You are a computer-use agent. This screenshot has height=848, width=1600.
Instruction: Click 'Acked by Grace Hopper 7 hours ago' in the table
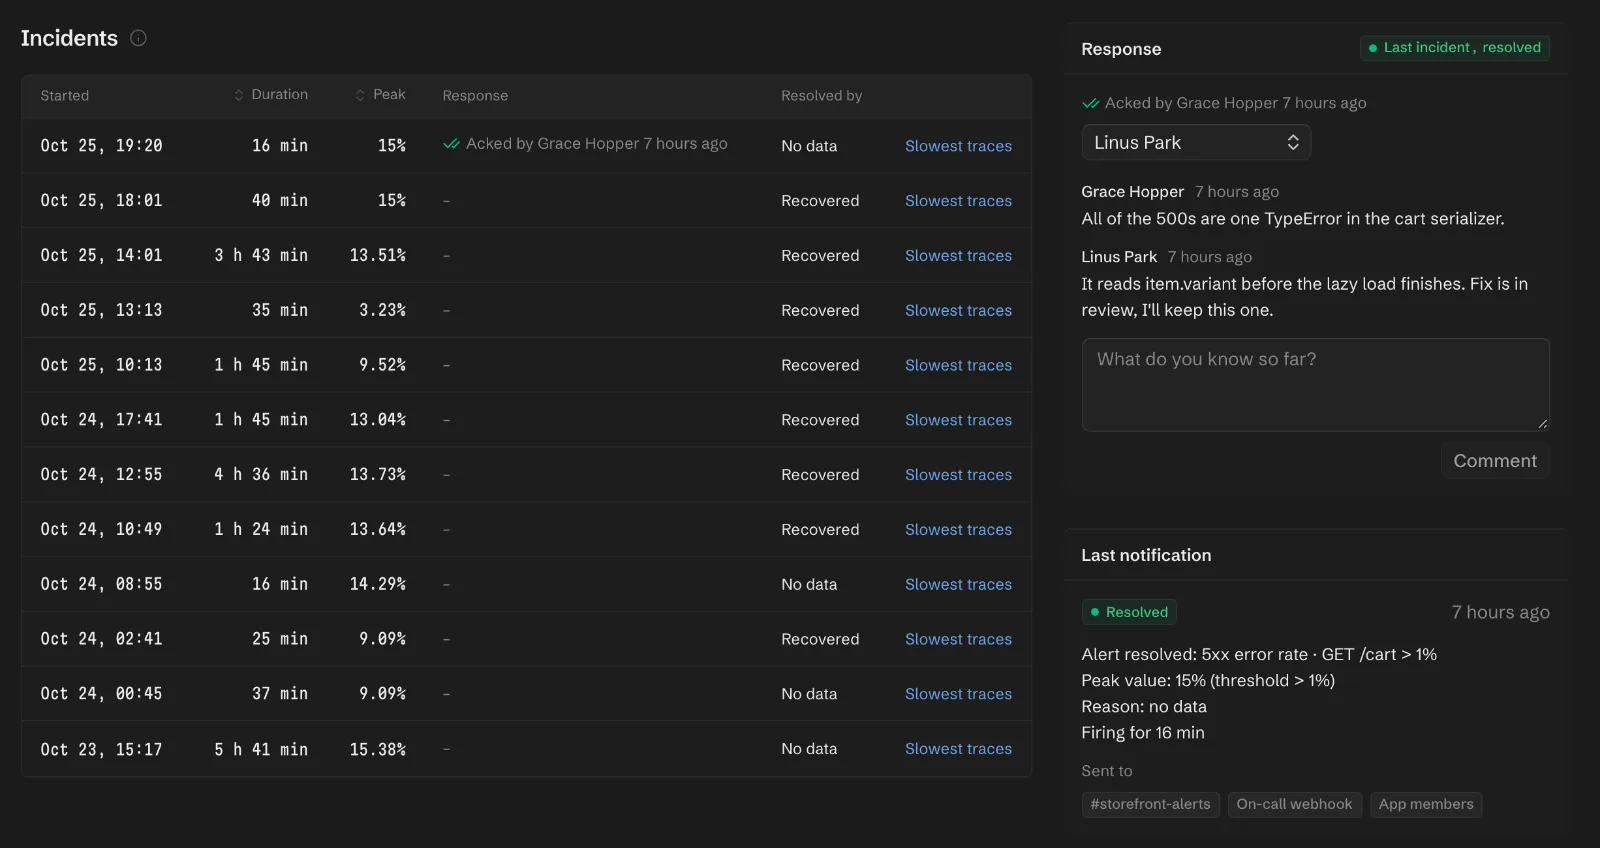coord(597,144)
